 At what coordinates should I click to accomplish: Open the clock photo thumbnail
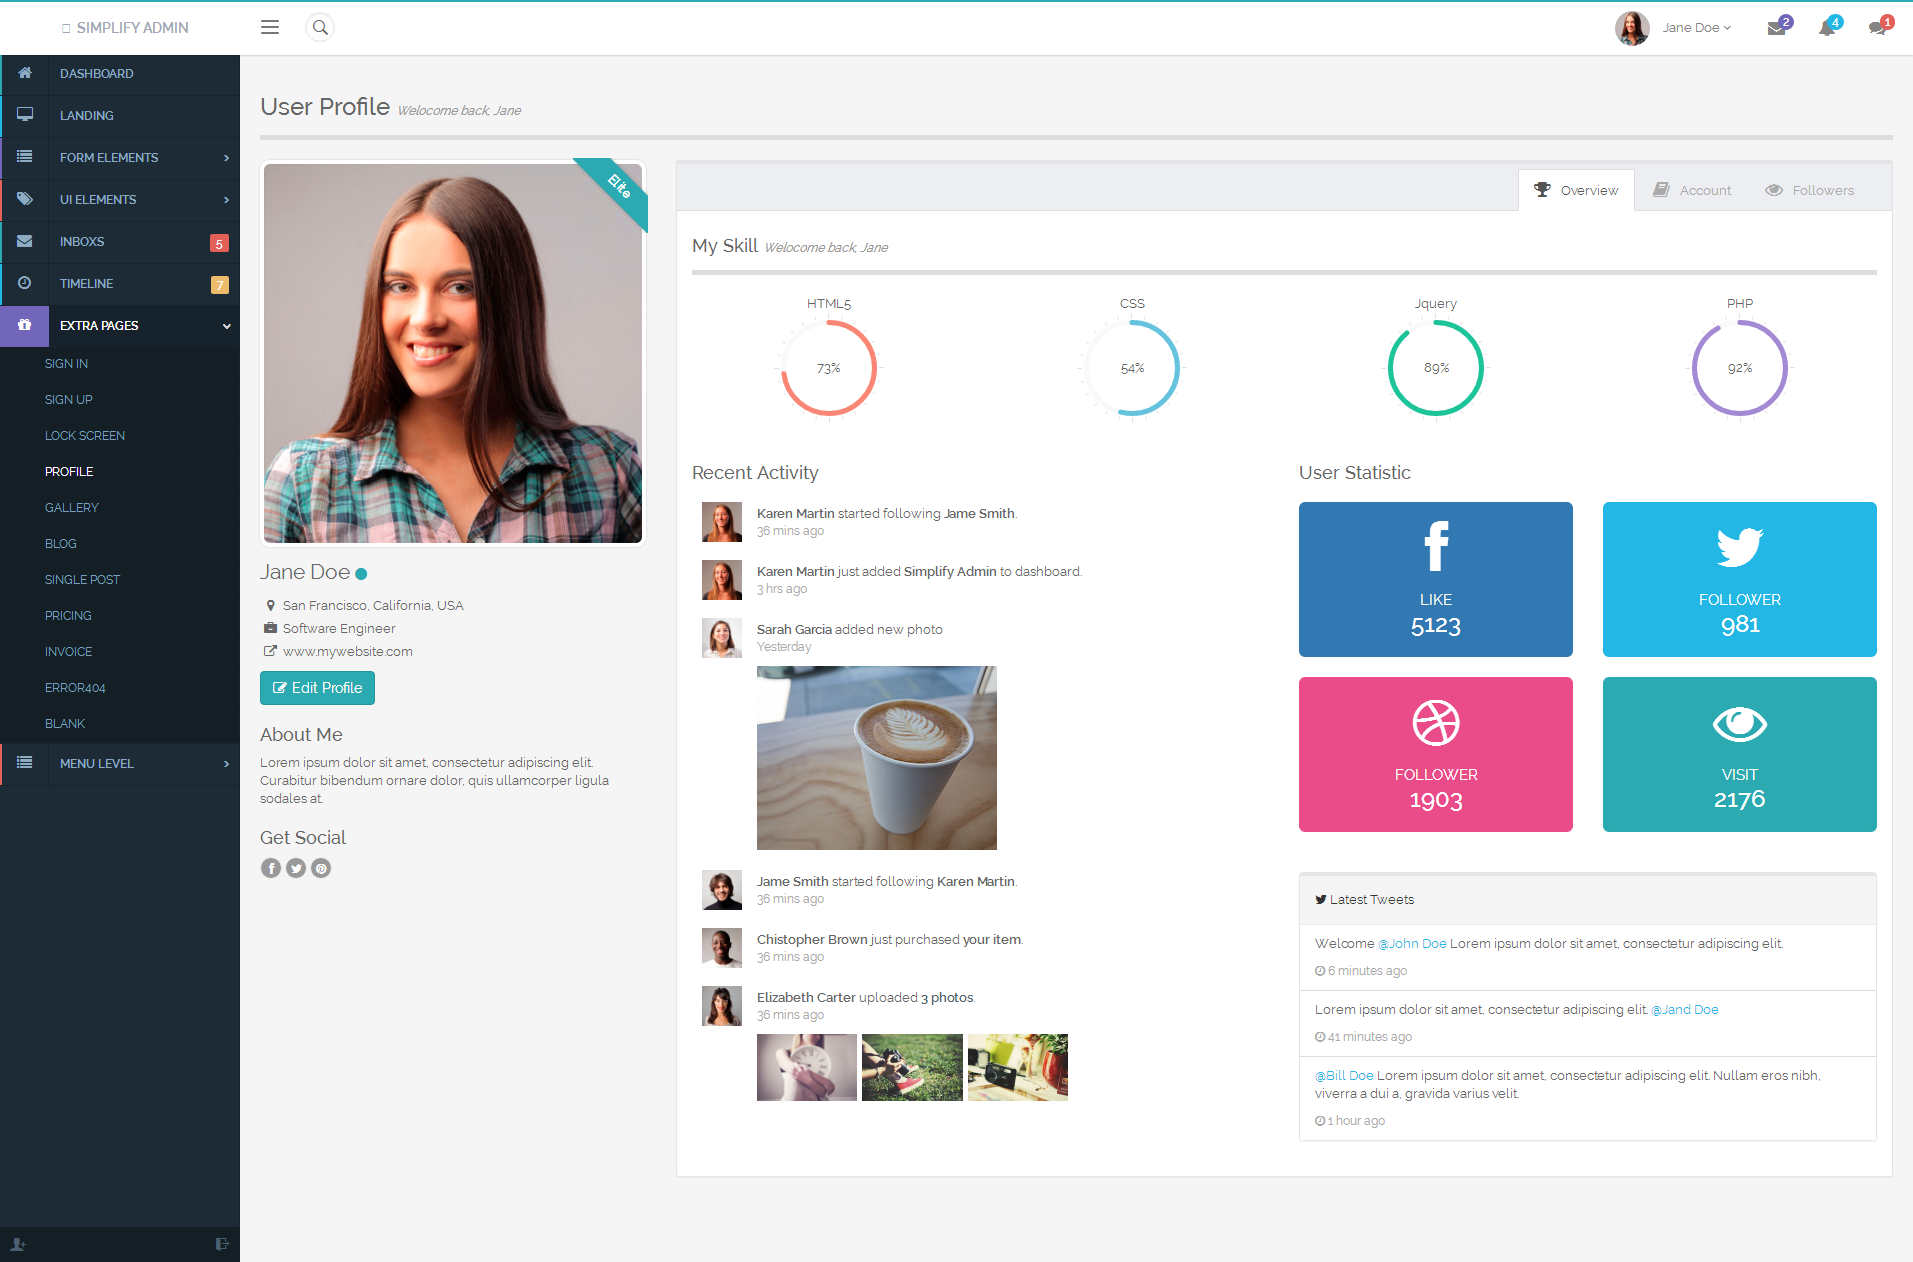coord(807,1067)
